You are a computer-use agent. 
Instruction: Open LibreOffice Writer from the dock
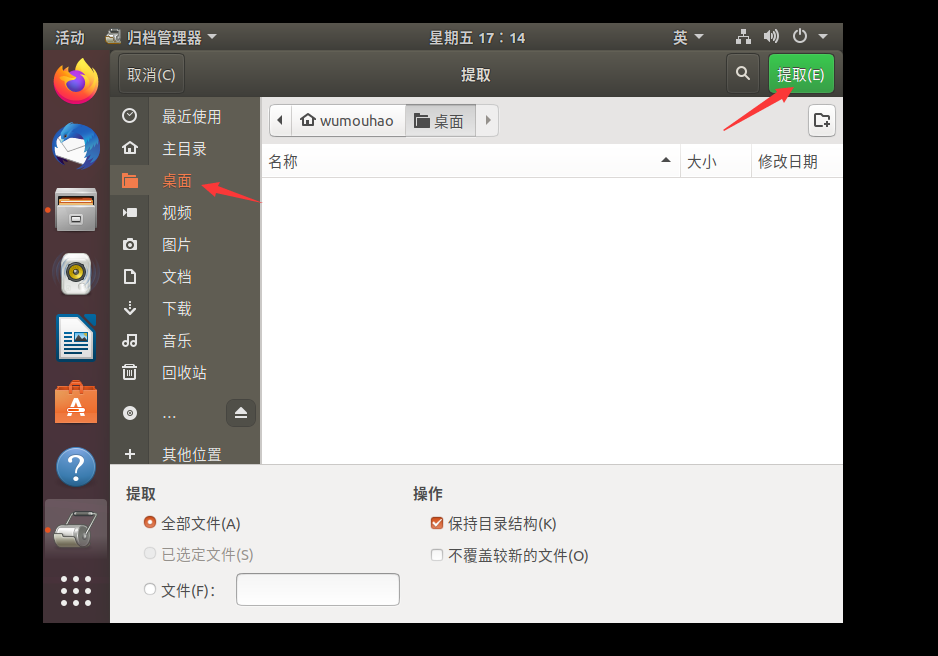coord(76,338)
